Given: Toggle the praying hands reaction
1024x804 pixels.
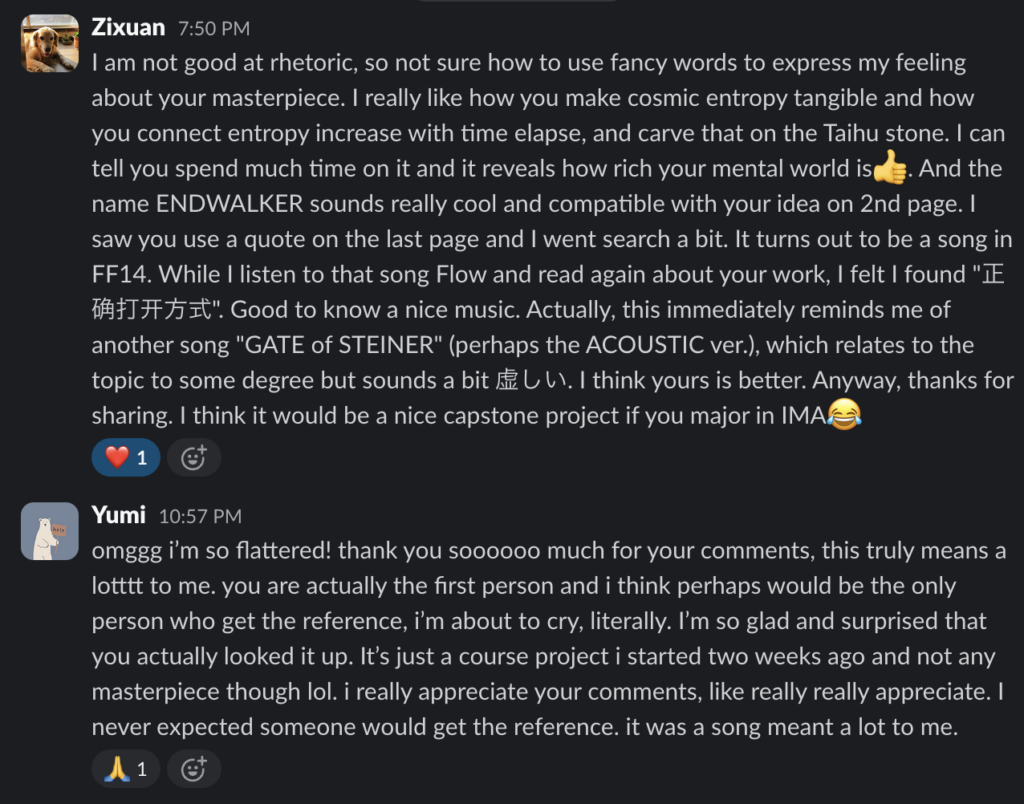Looking at the screenshot, I should (126, 769).
